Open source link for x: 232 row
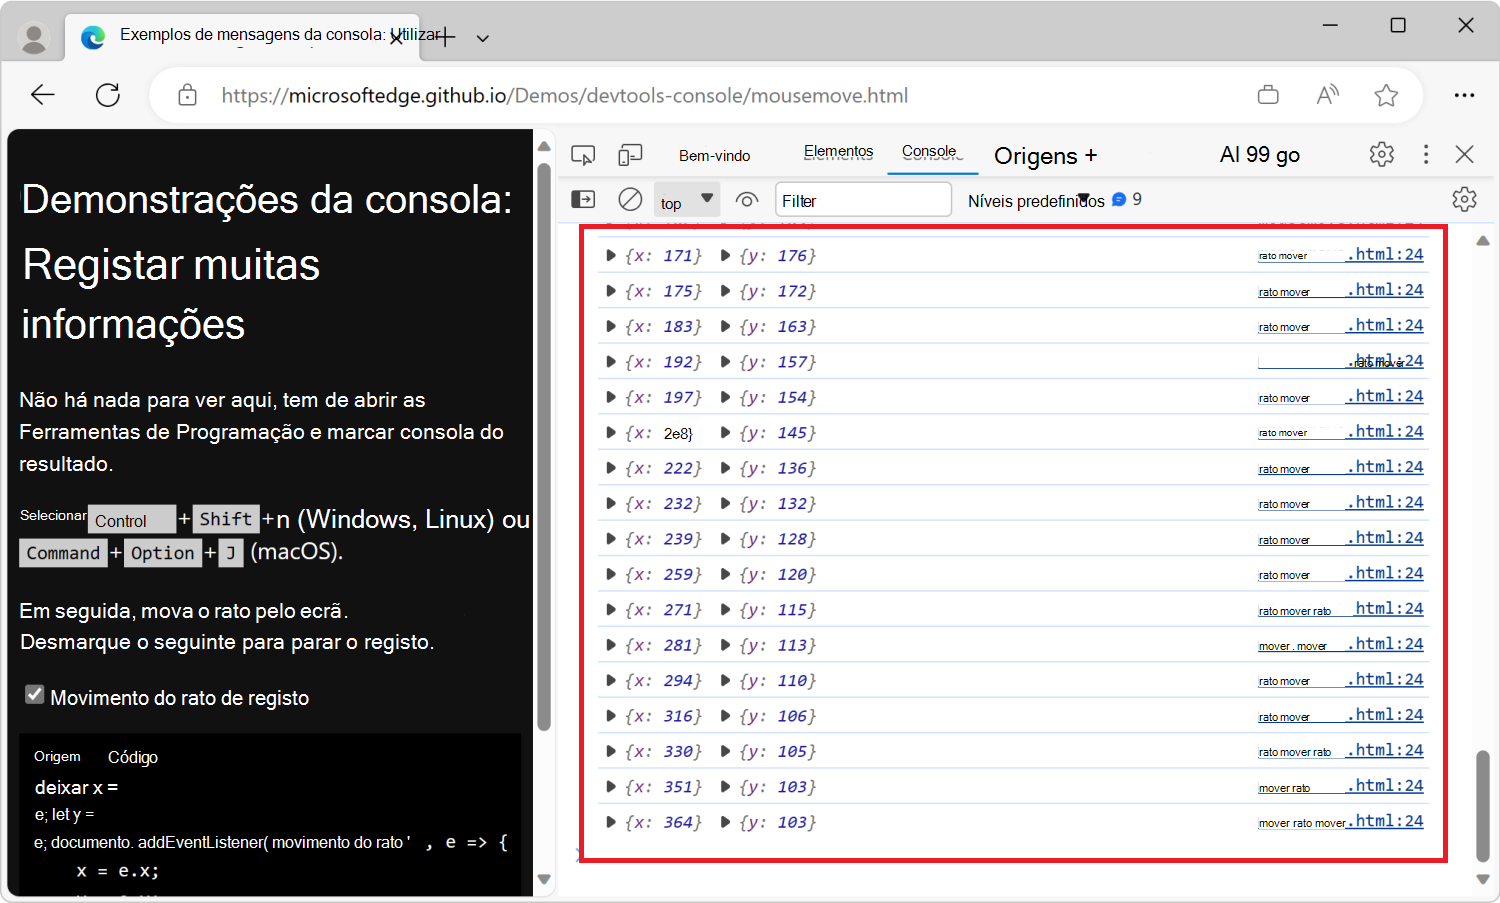This screenshot has width=1500, height=903. pyautogui.click(x=1341, y=503)
